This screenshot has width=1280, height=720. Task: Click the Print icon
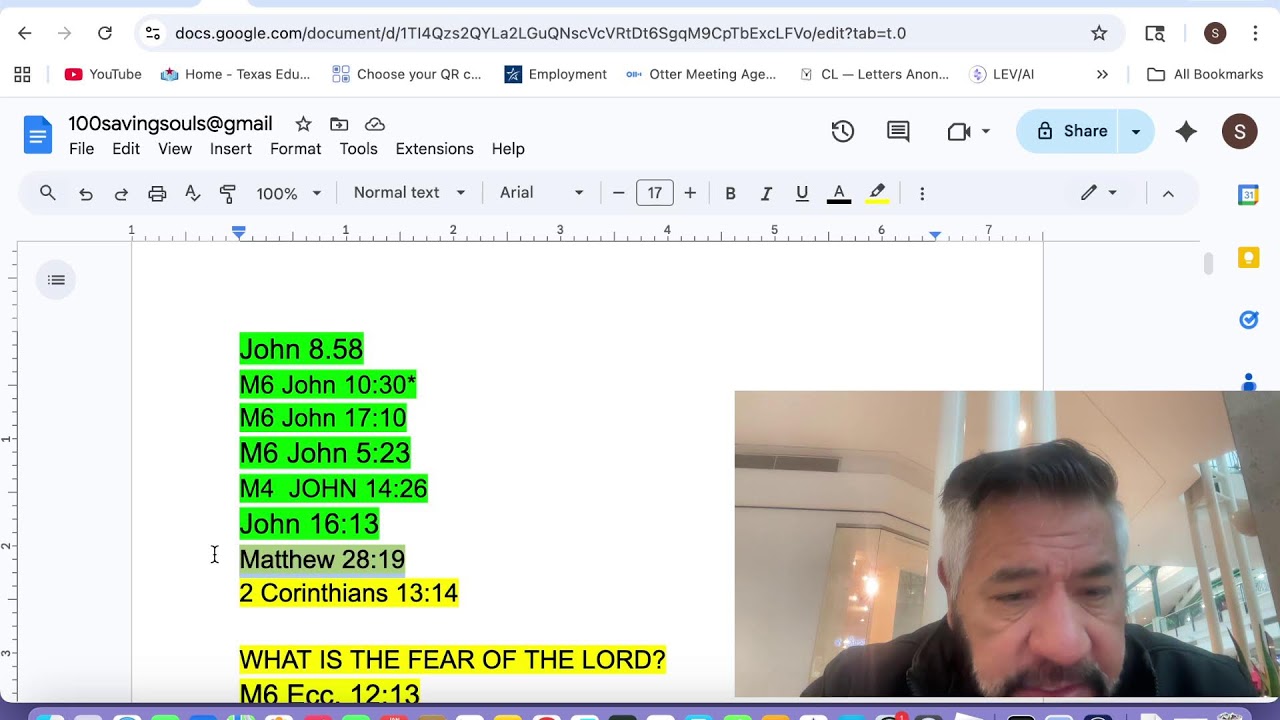tap(157, 193)
